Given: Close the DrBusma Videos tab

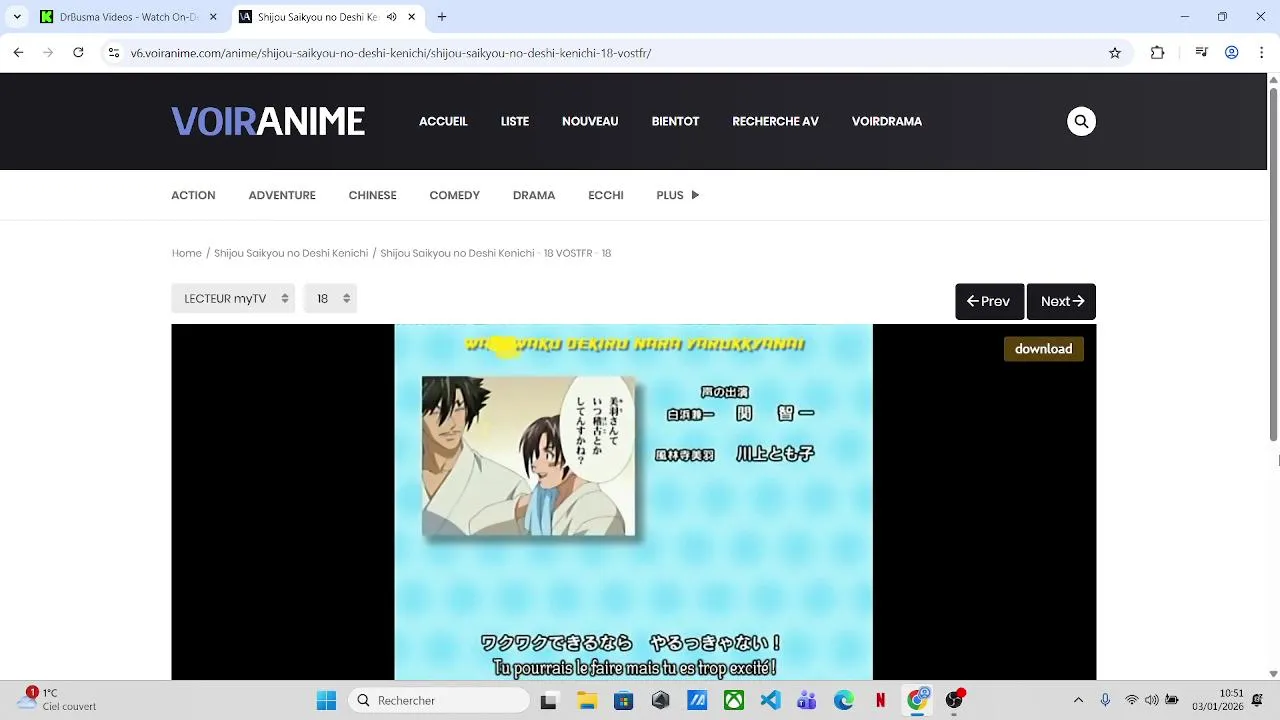Looking at the screenshot, I should point(213,17).
